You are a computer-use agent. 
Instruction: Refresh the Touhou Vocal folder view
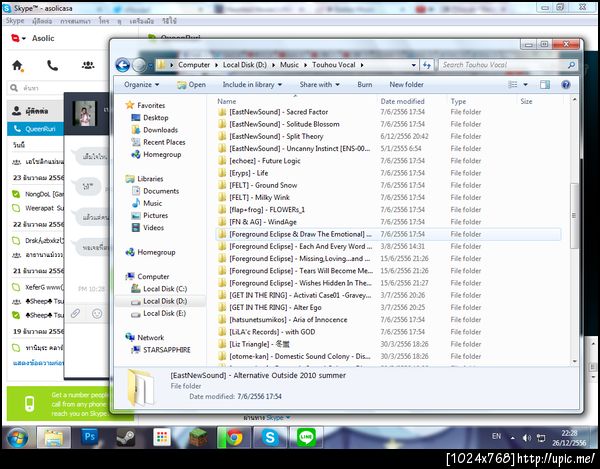pos(427,65)
